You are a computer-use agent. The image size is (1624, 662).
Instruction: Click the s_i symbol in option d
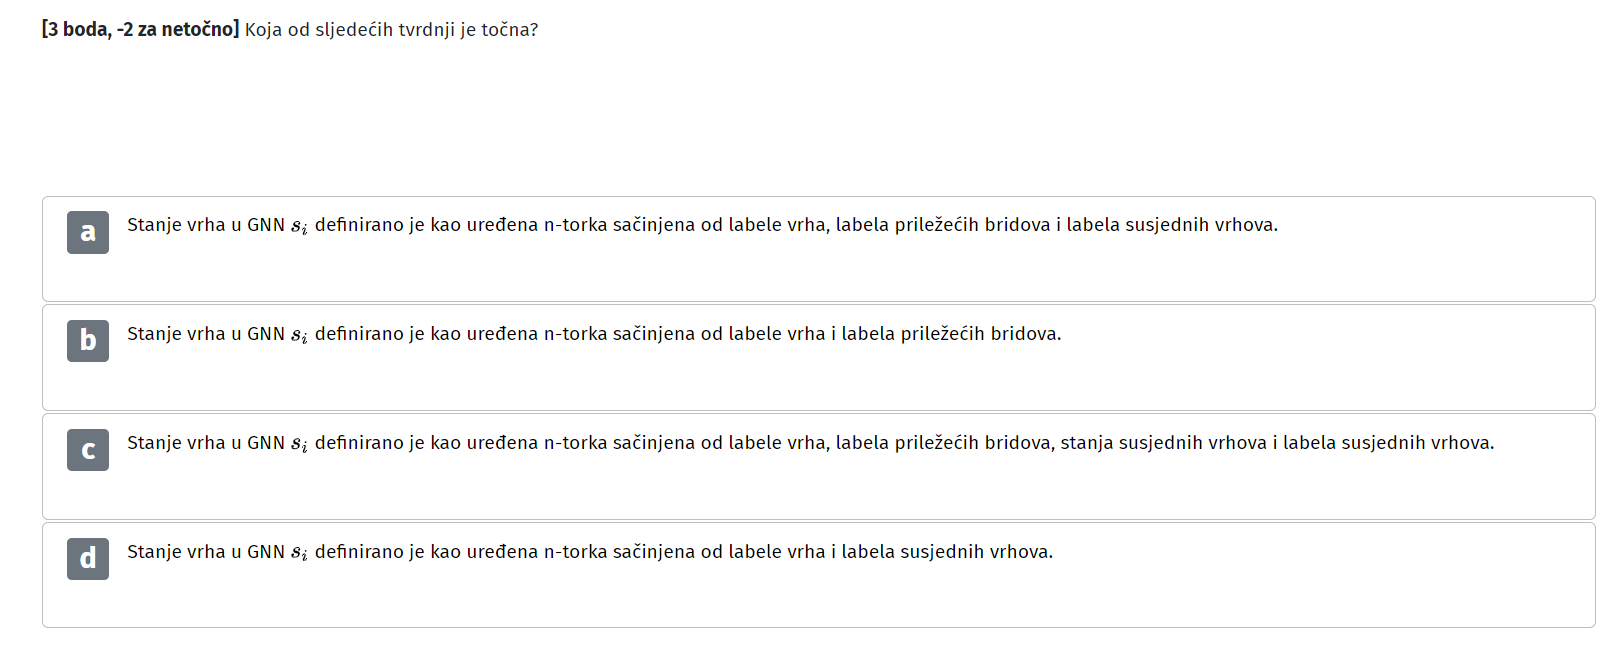tap(299, 554)
